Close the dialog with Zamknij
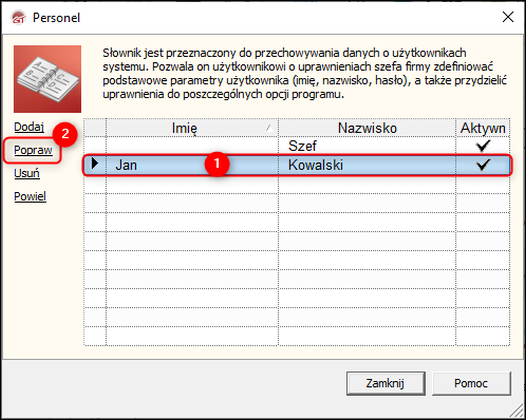Image resolution: width=526 pixels, height=420 pixels. point(386,383)
